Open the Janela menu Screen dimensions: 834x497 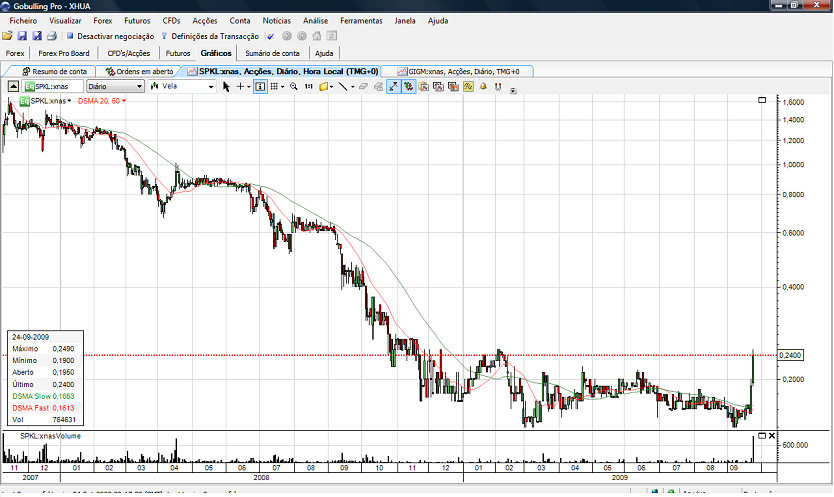tap(405, 21)
